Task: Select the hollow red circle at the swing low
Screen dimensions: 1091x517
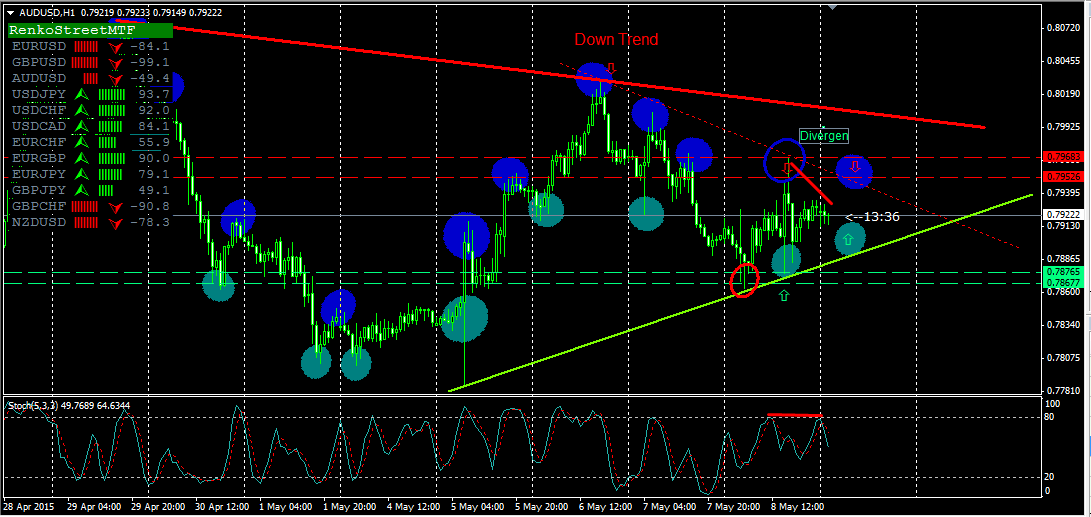Action: 745,279
